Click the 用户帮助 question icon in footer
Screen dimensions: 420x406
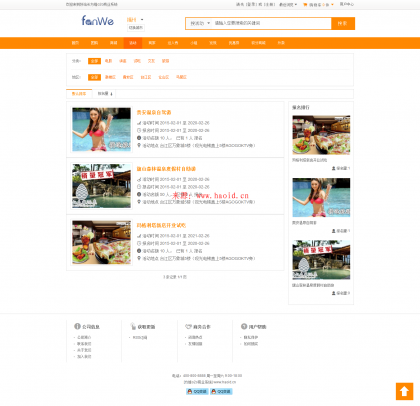244,326
